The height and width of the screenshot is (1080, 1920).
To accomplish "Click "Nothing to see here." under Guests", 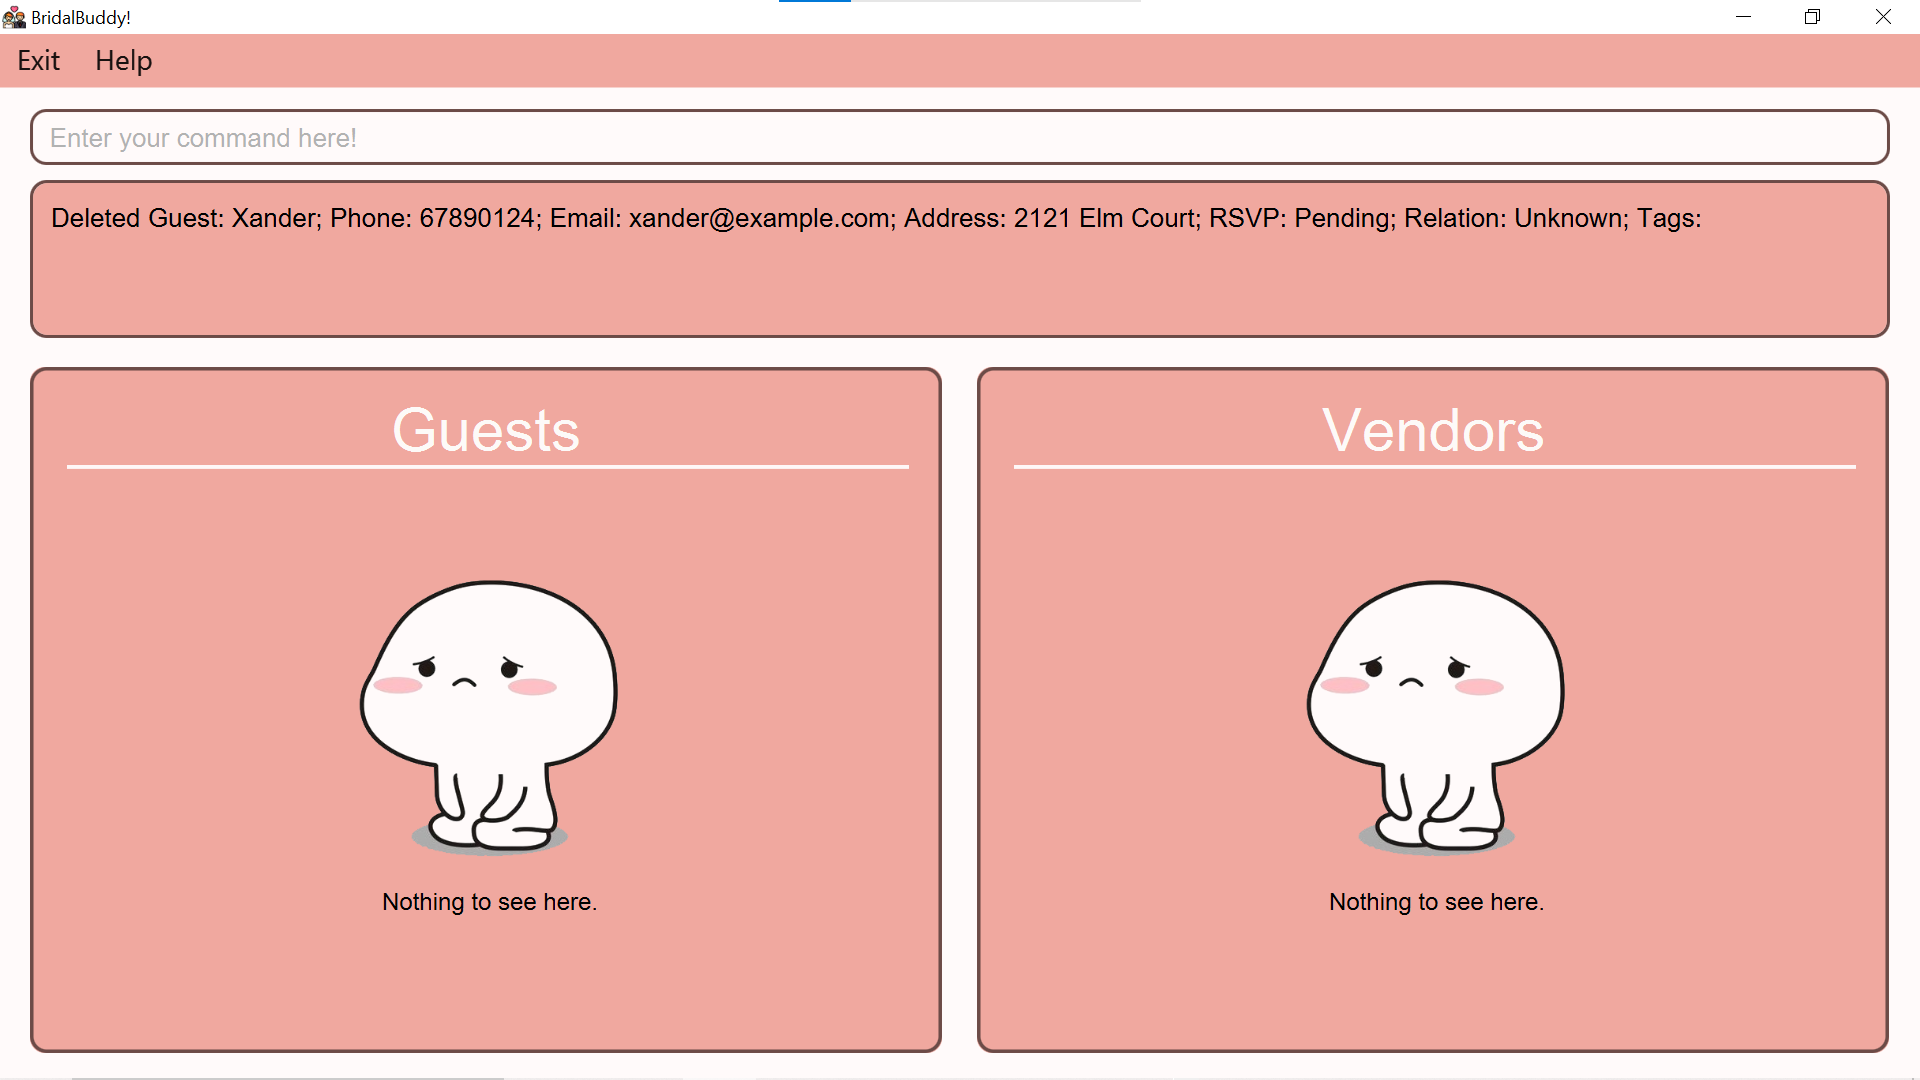I will coord(489,902).
